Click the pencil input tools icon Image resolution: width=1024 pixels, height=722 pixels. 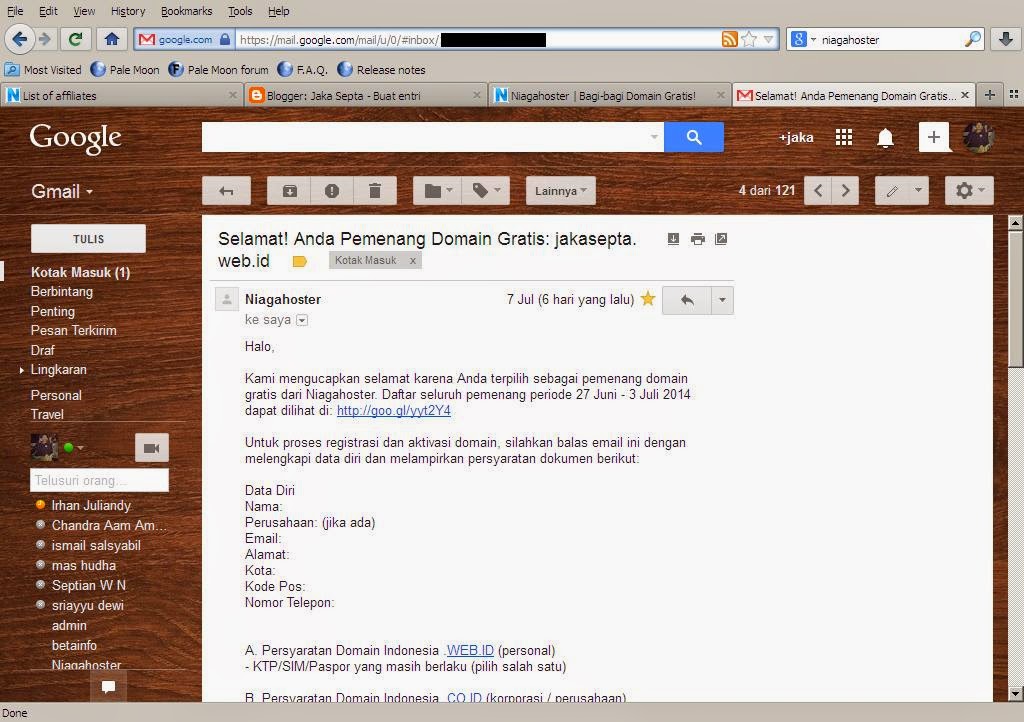point(892,191)
